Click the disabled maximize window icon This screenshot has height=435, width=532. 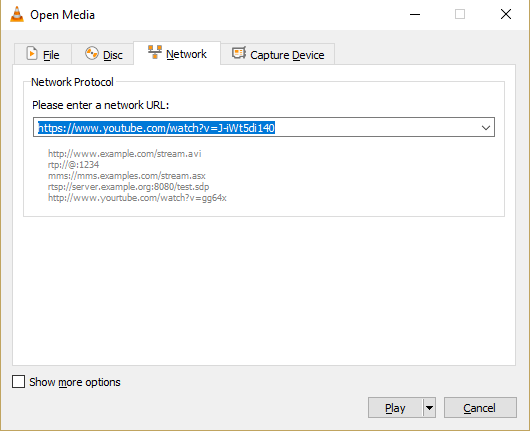click(460, 15)
